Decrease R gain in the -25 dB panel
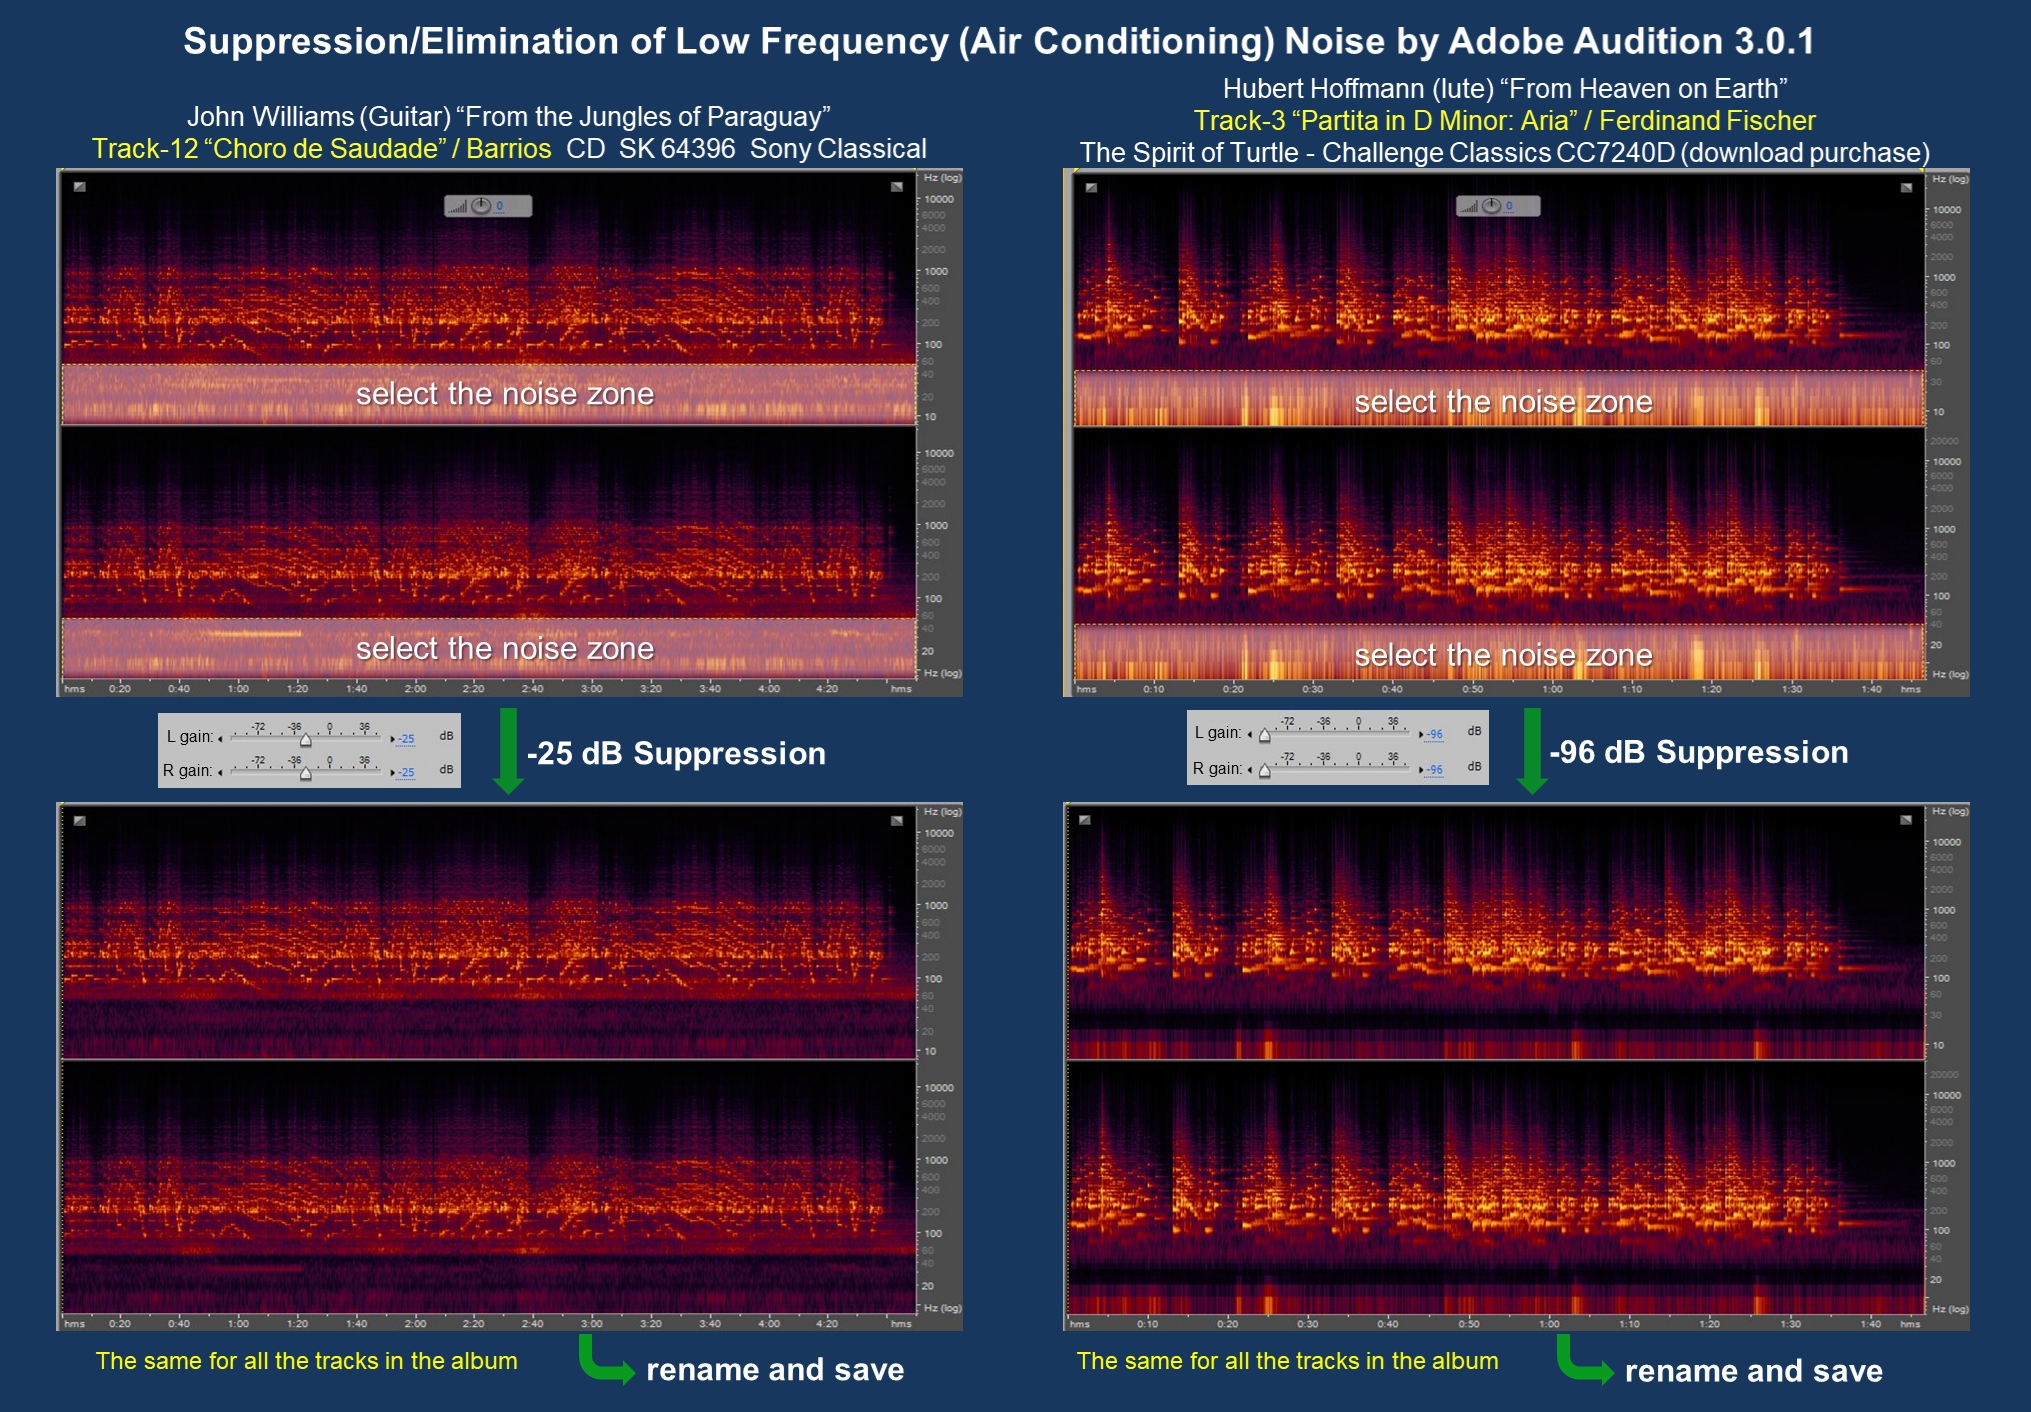Viewport: 2031px width, 1412px height. [x=220, y=772]
